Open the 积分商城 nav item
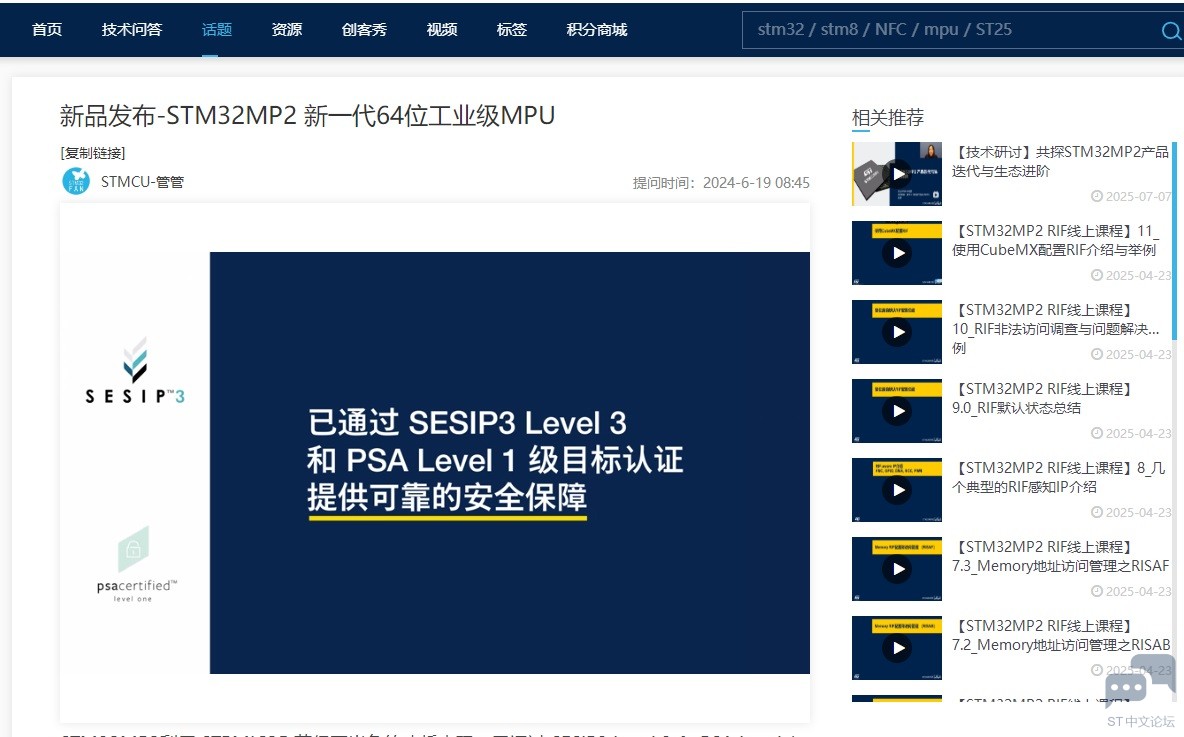Image resolution: width=1184 pixels, height=737 pixels. [x=597, y=29]
